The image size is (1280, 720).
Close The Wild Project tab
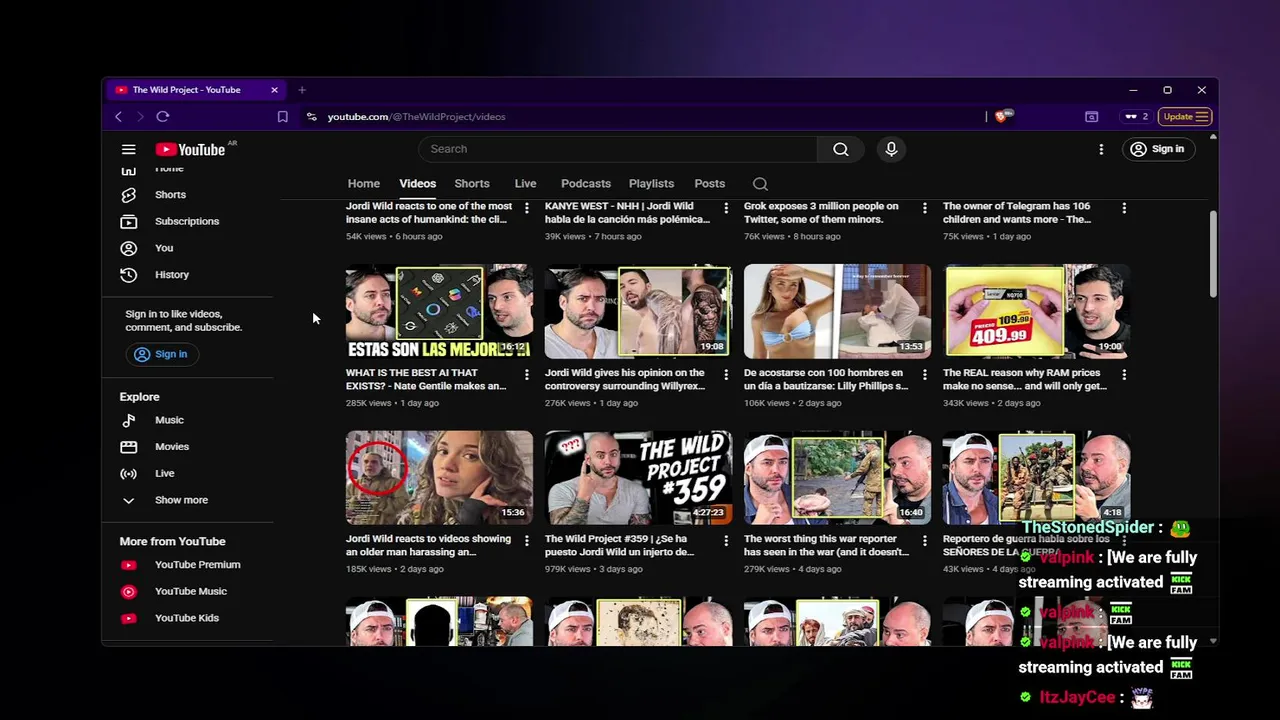(x=274, y=90)
